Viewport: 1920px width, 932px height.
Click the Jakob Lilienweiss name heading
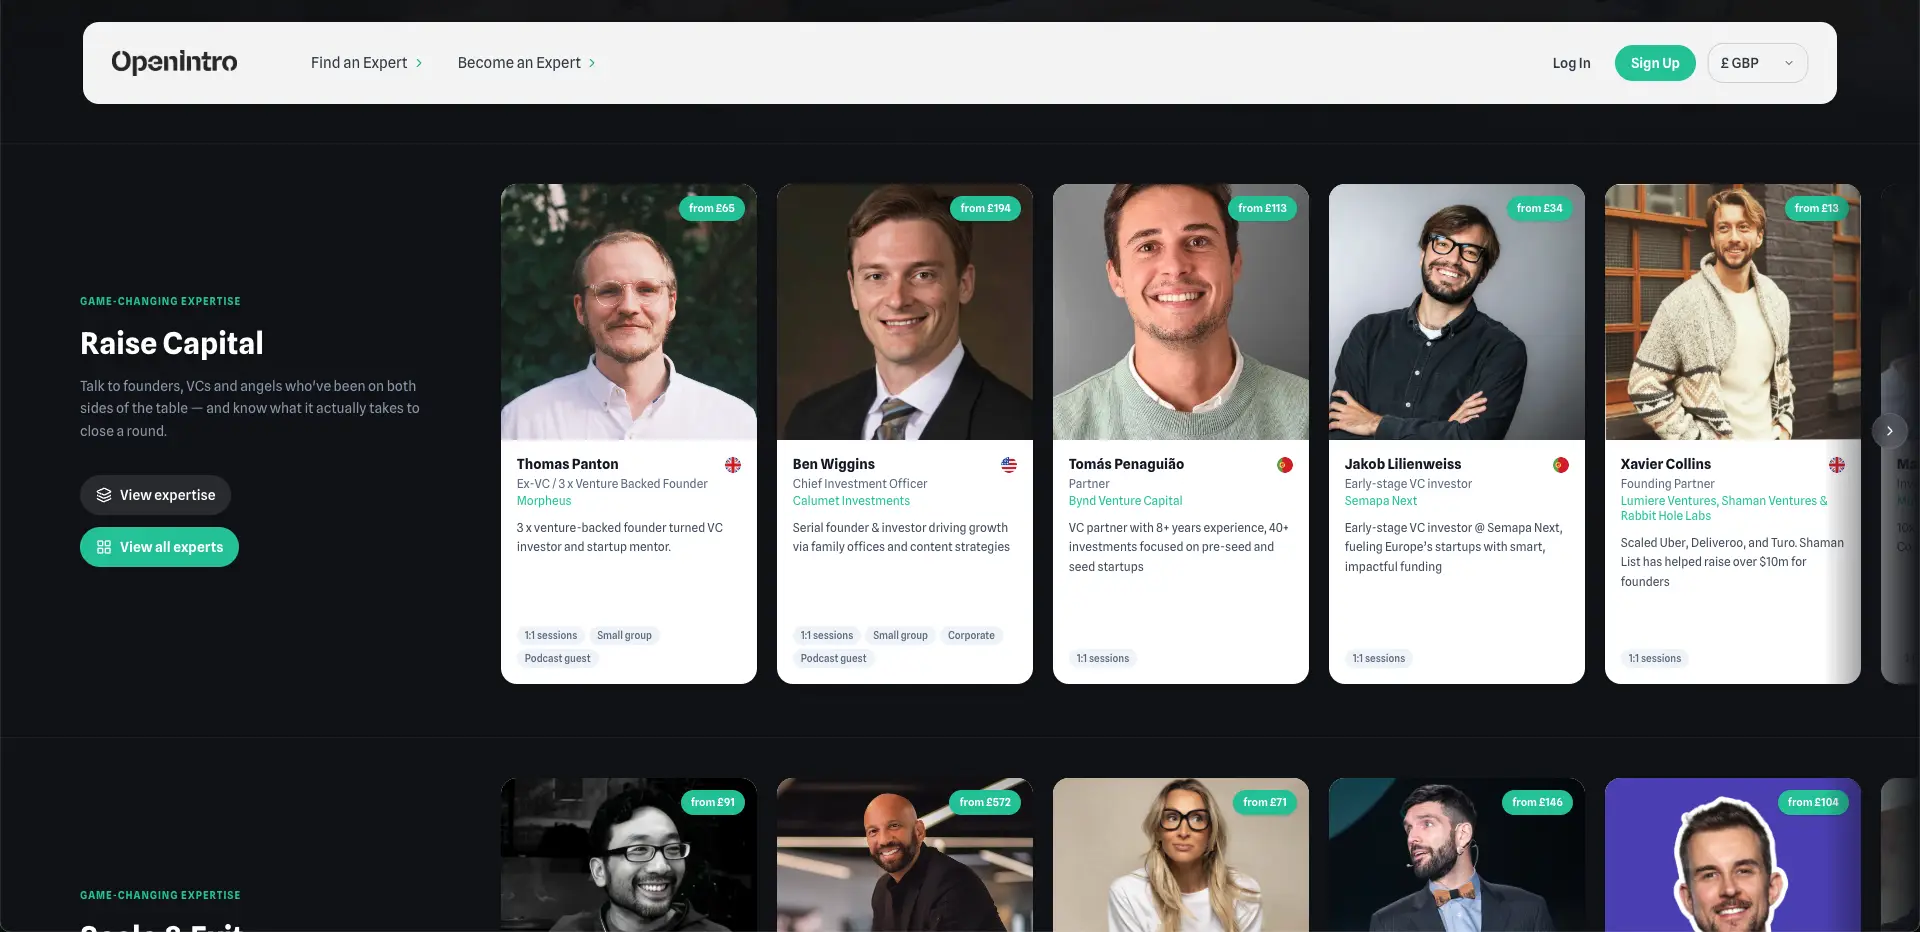pyautogui.click(x=1403, y=464)
